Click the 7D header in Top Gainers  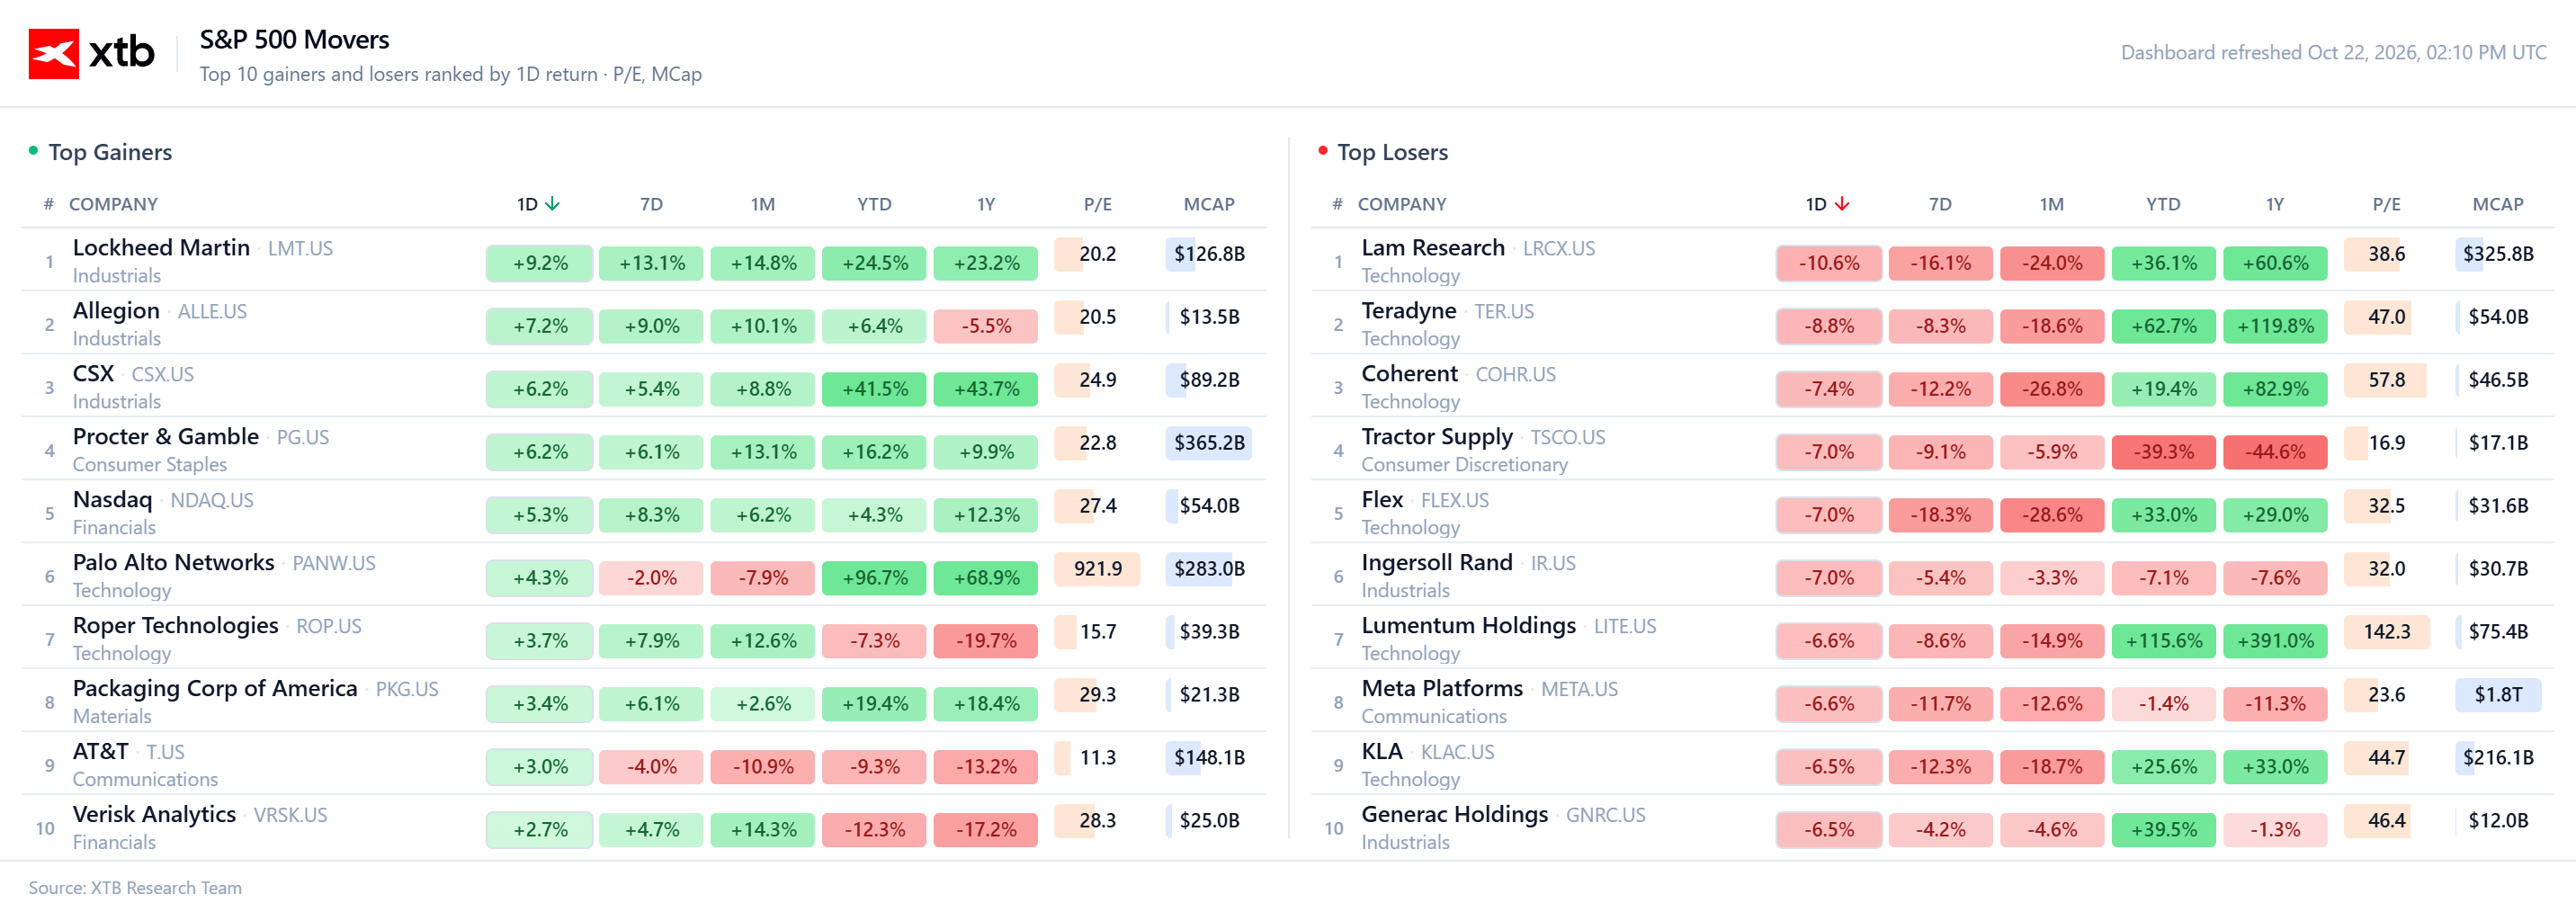[x=651, y=204]
